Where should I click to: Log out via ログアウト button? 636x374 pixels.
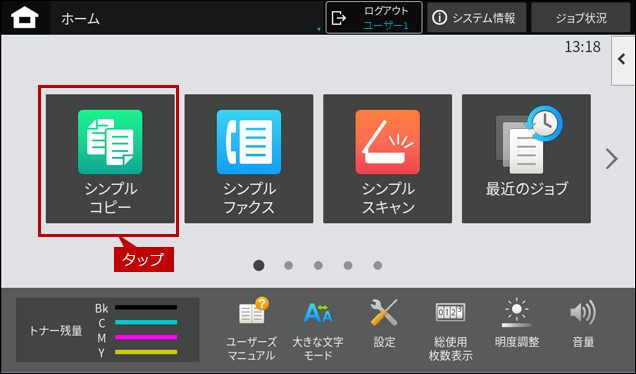(374, 17)
